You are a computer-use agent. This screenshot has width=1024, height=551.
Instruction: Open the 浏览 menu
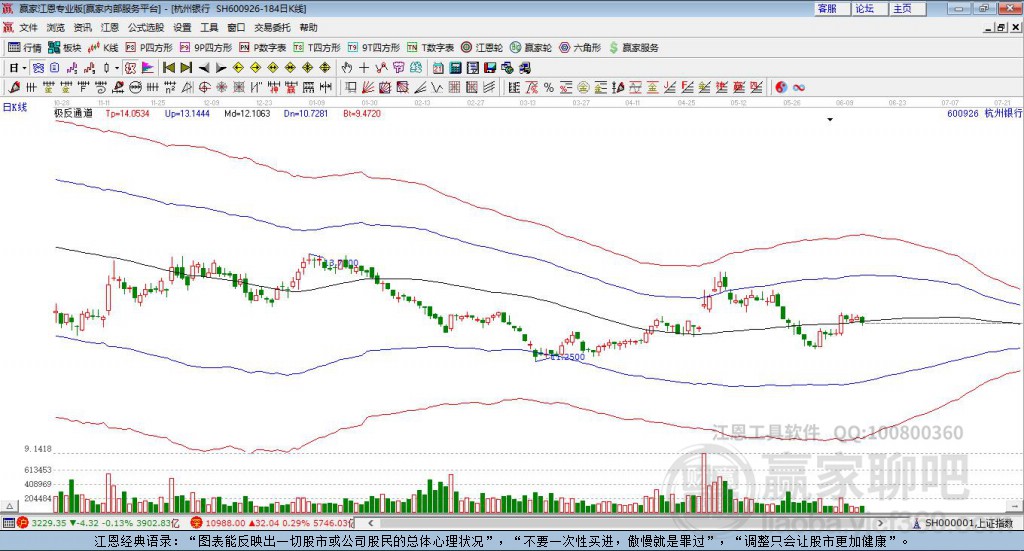pyautogui.click(x=56, y=27)
